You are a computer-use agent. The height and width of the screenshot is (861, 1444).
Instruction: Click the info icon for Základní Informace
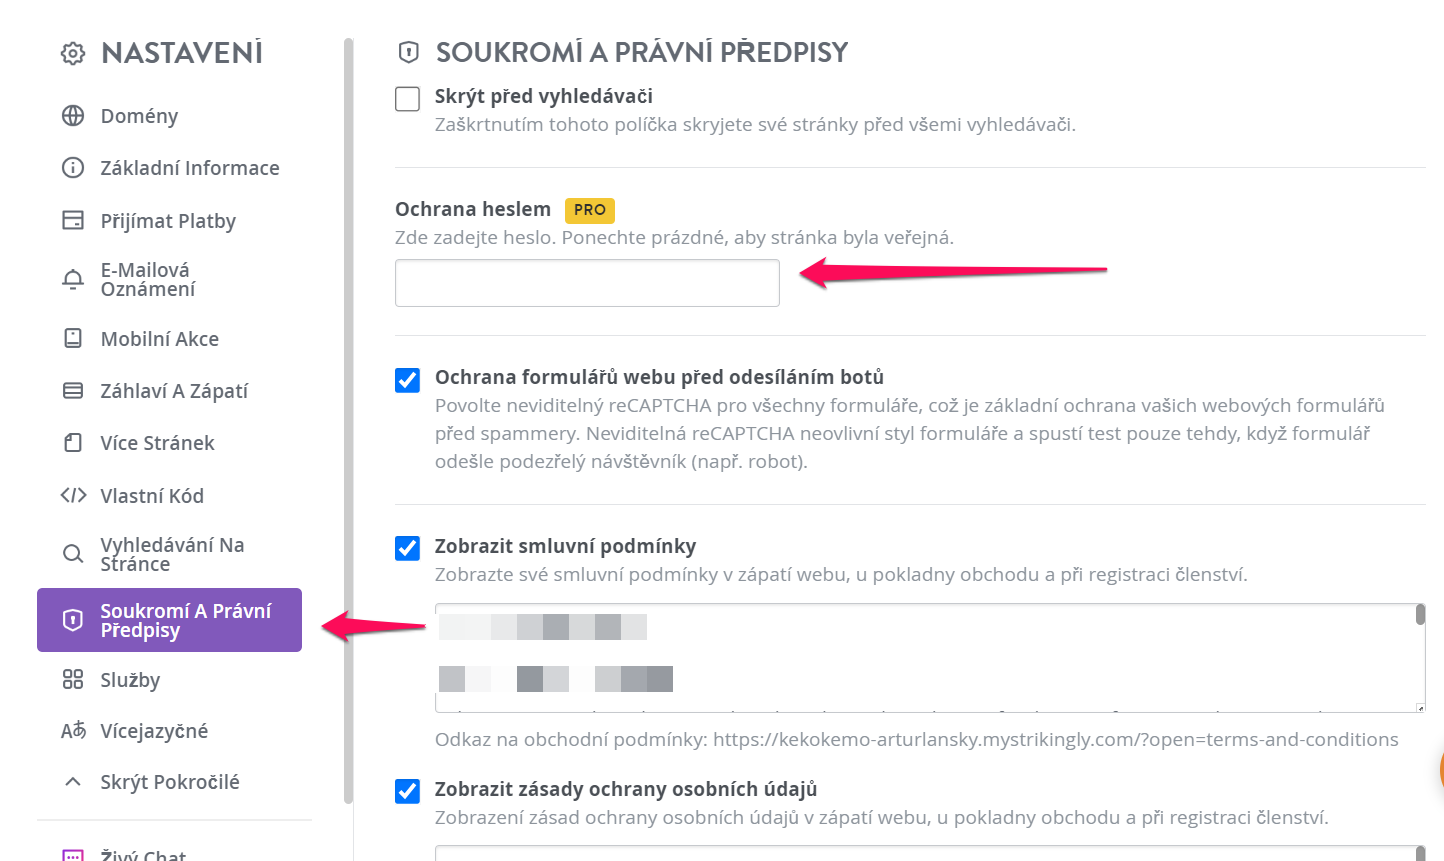[x=73, y=168]
